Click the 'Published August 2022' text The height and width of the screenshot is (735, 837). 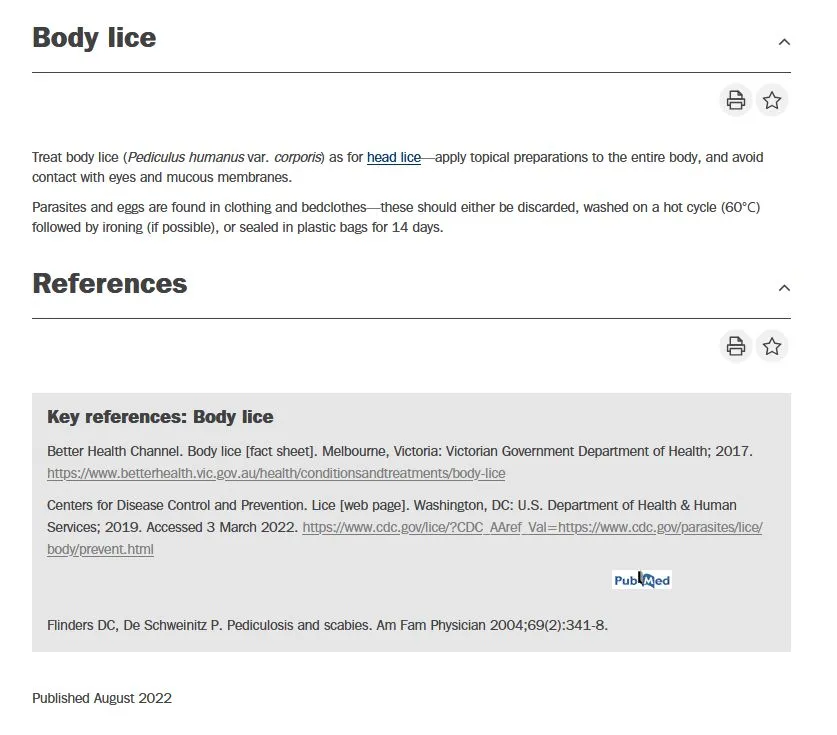(x=102, y=698)
